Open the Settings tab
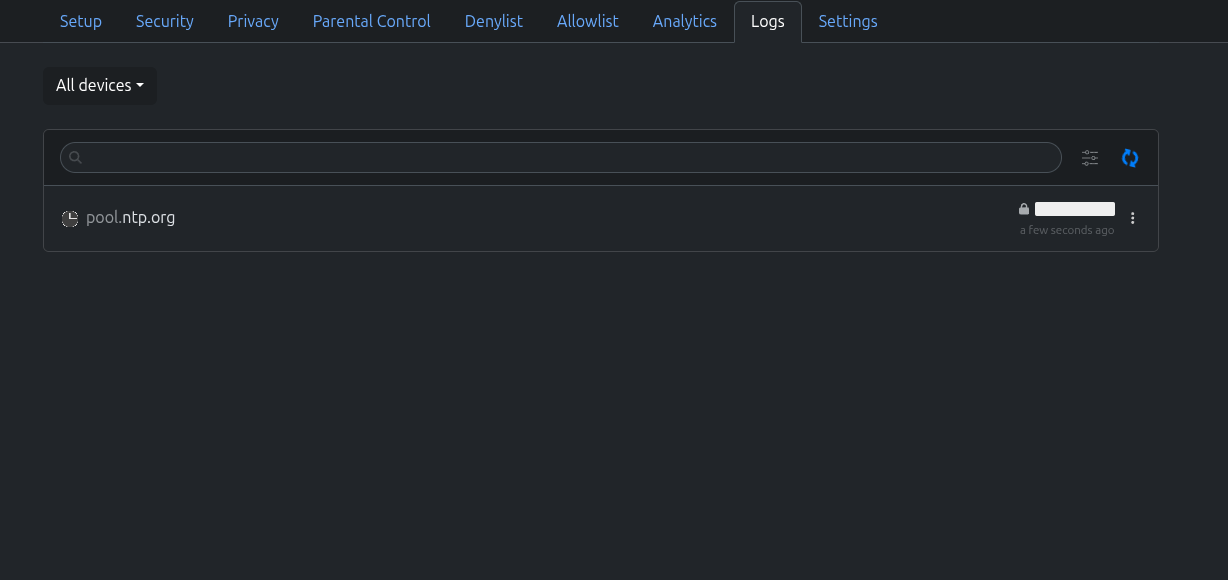 tap(848, 21)
